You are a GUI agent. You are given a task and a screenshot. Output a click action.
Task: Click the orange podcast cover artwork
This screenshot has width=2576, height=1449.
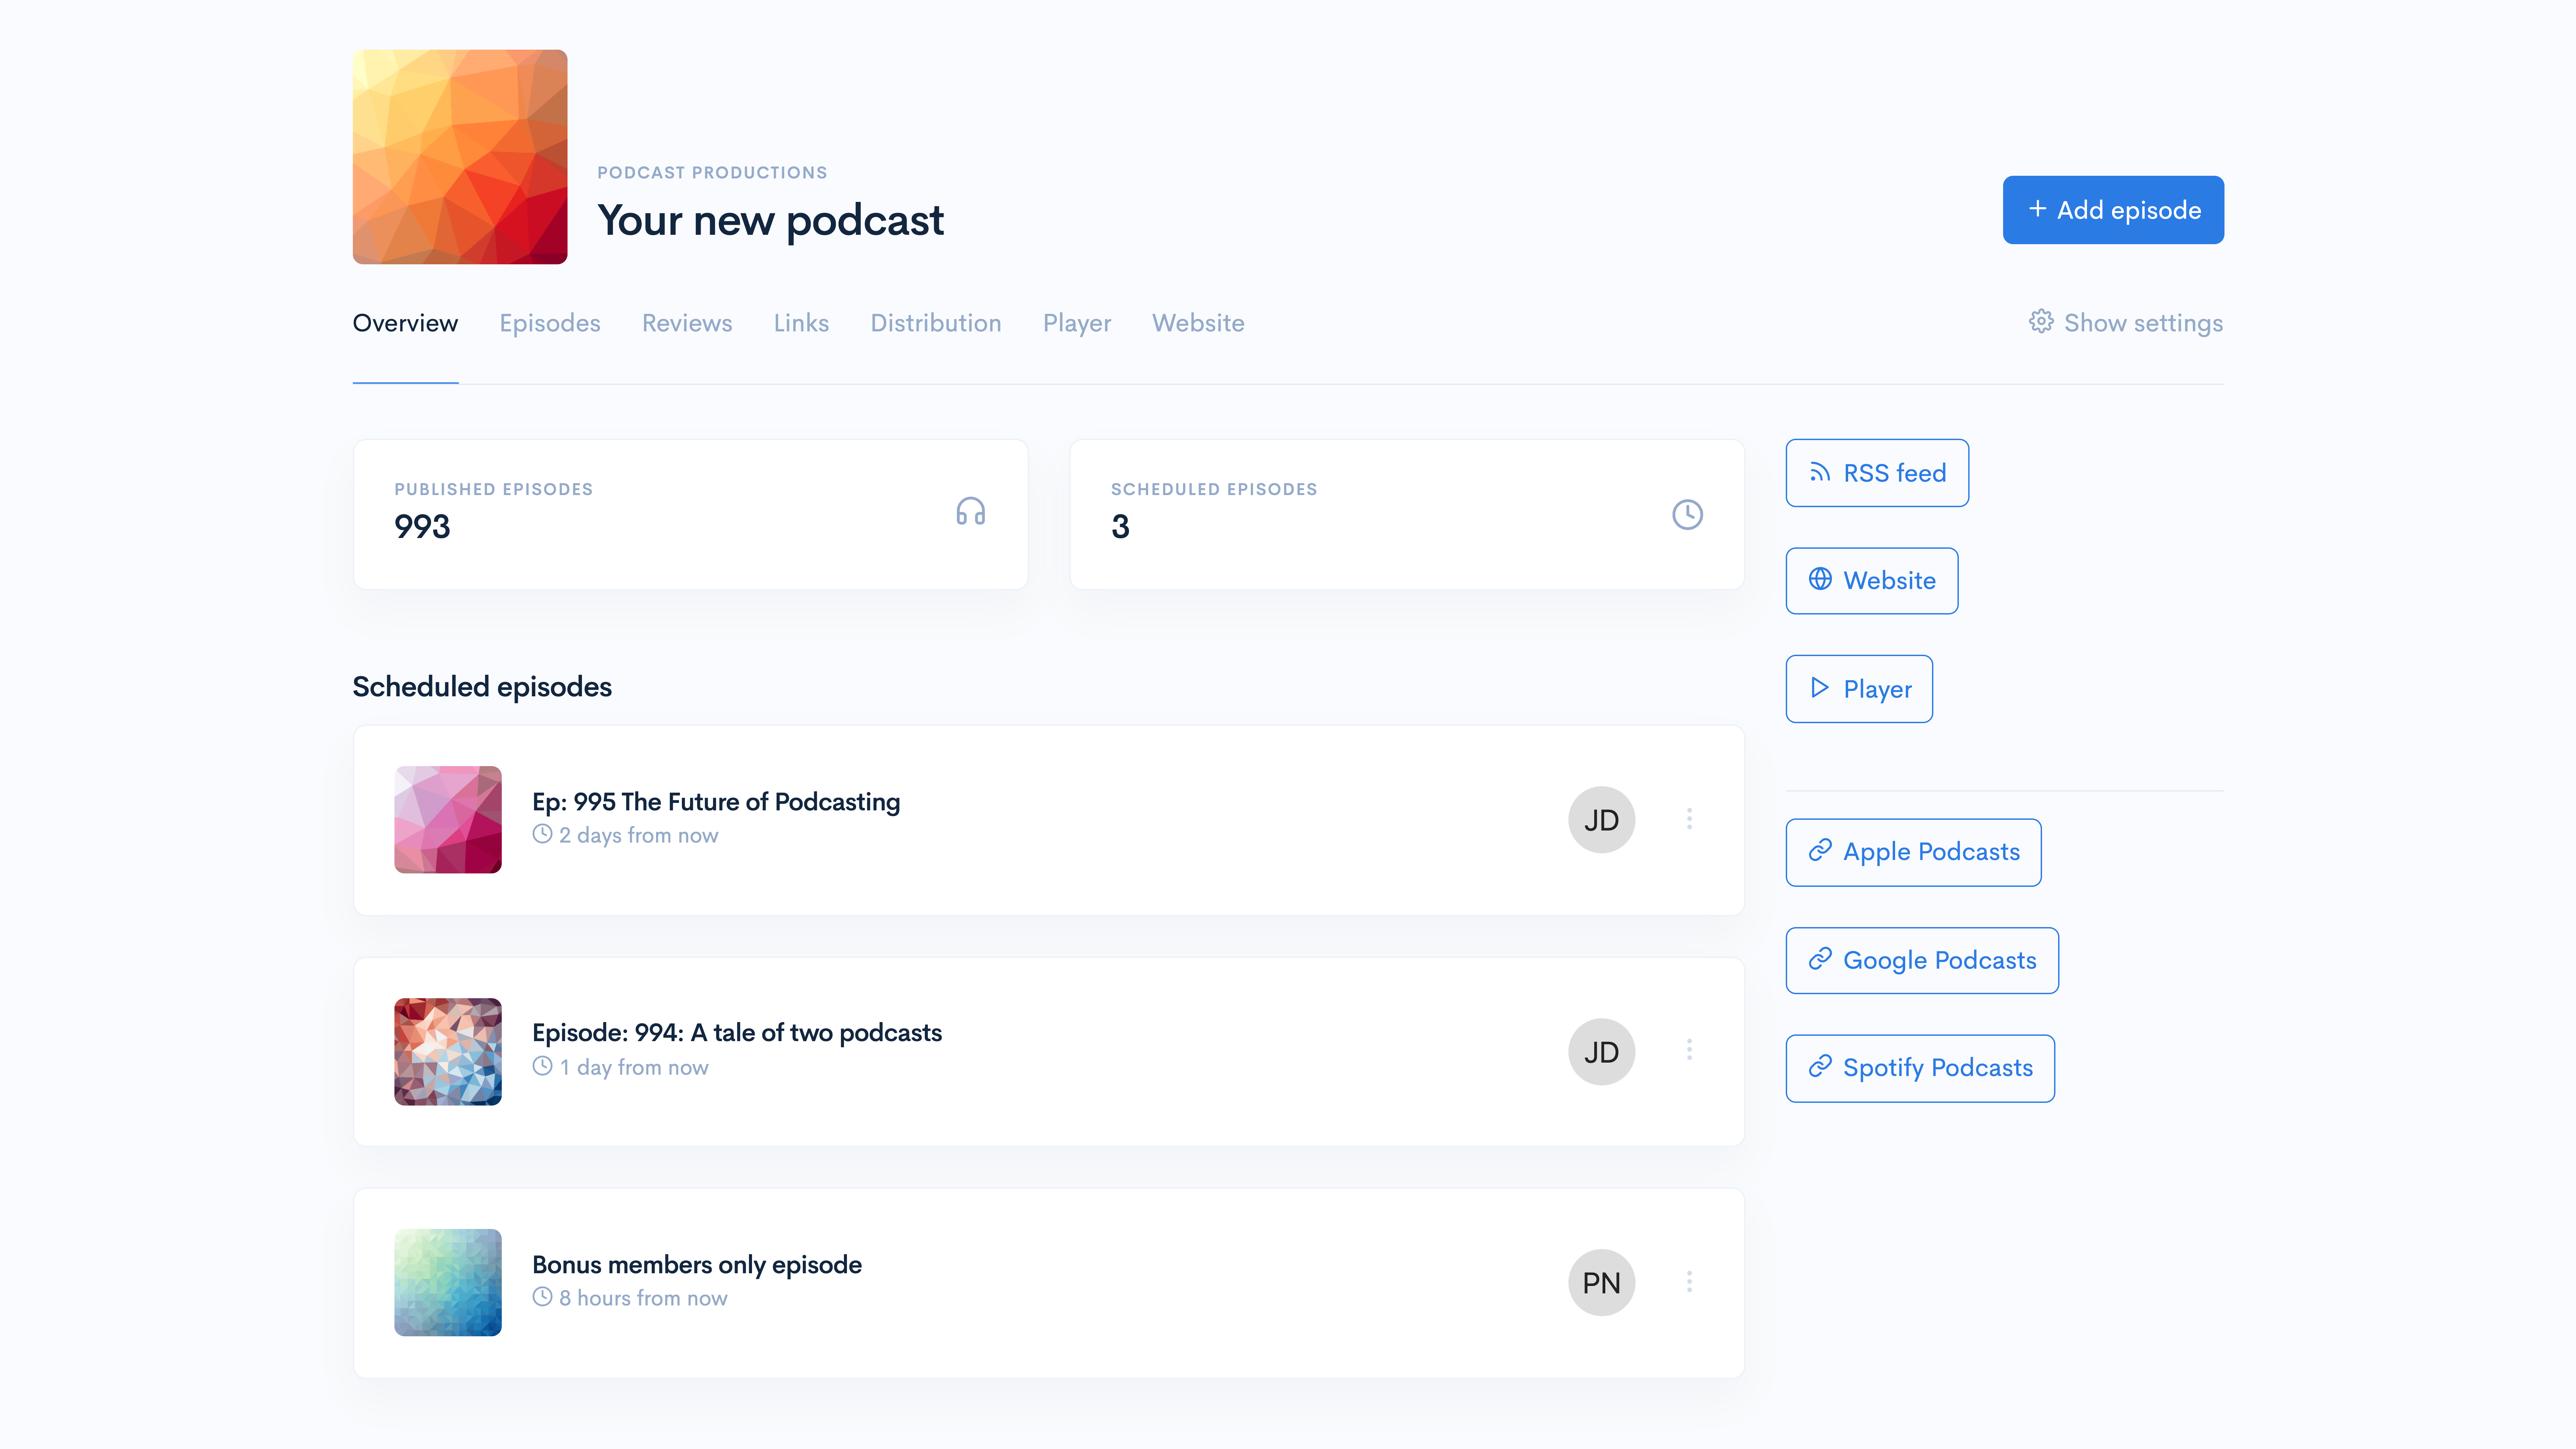[x=460, y=157]
